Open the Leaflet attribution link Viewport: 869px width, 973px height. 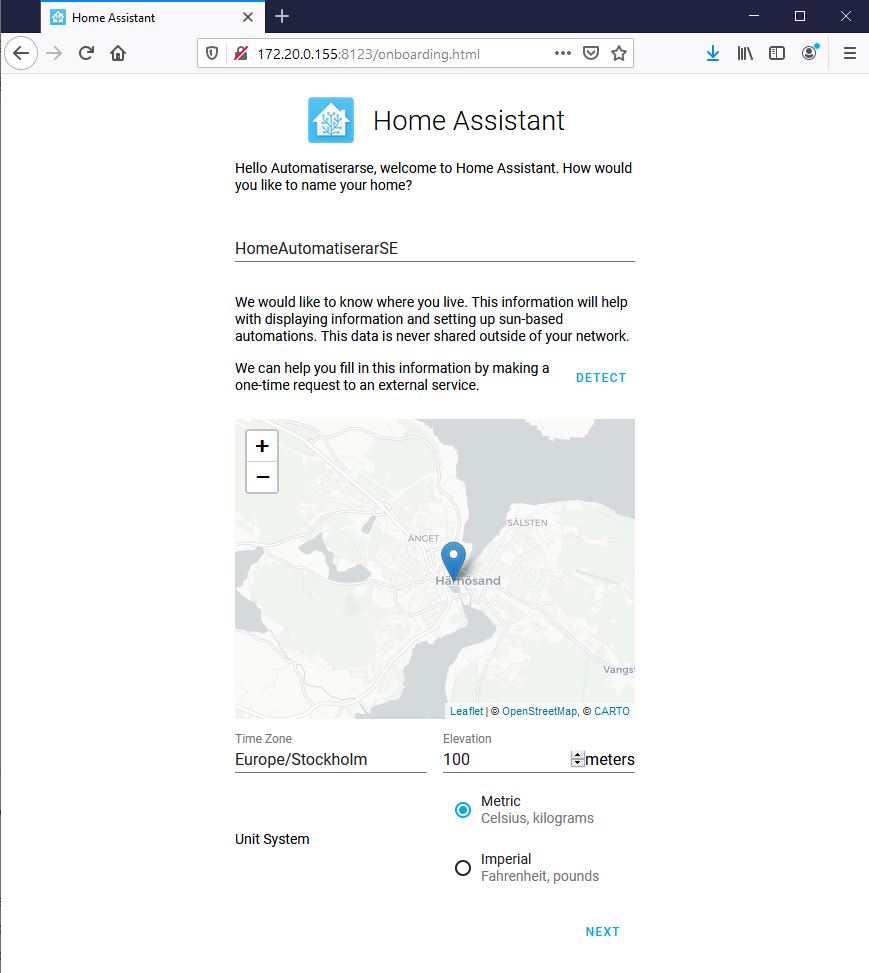466,711
